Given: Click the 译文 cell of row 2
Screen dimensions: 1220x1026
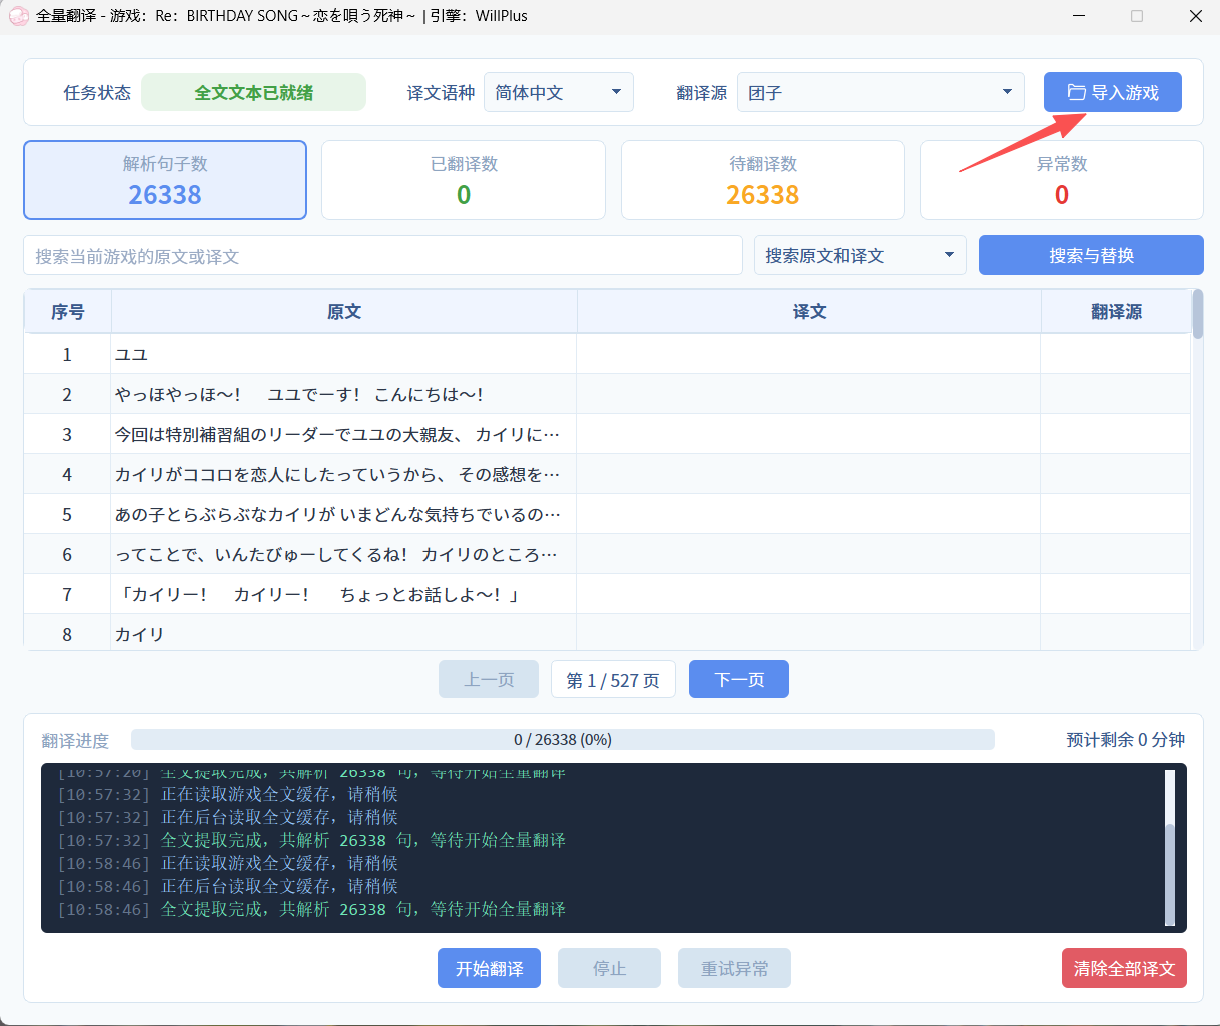Looking at the screenshot, I should tap(809, 394).
